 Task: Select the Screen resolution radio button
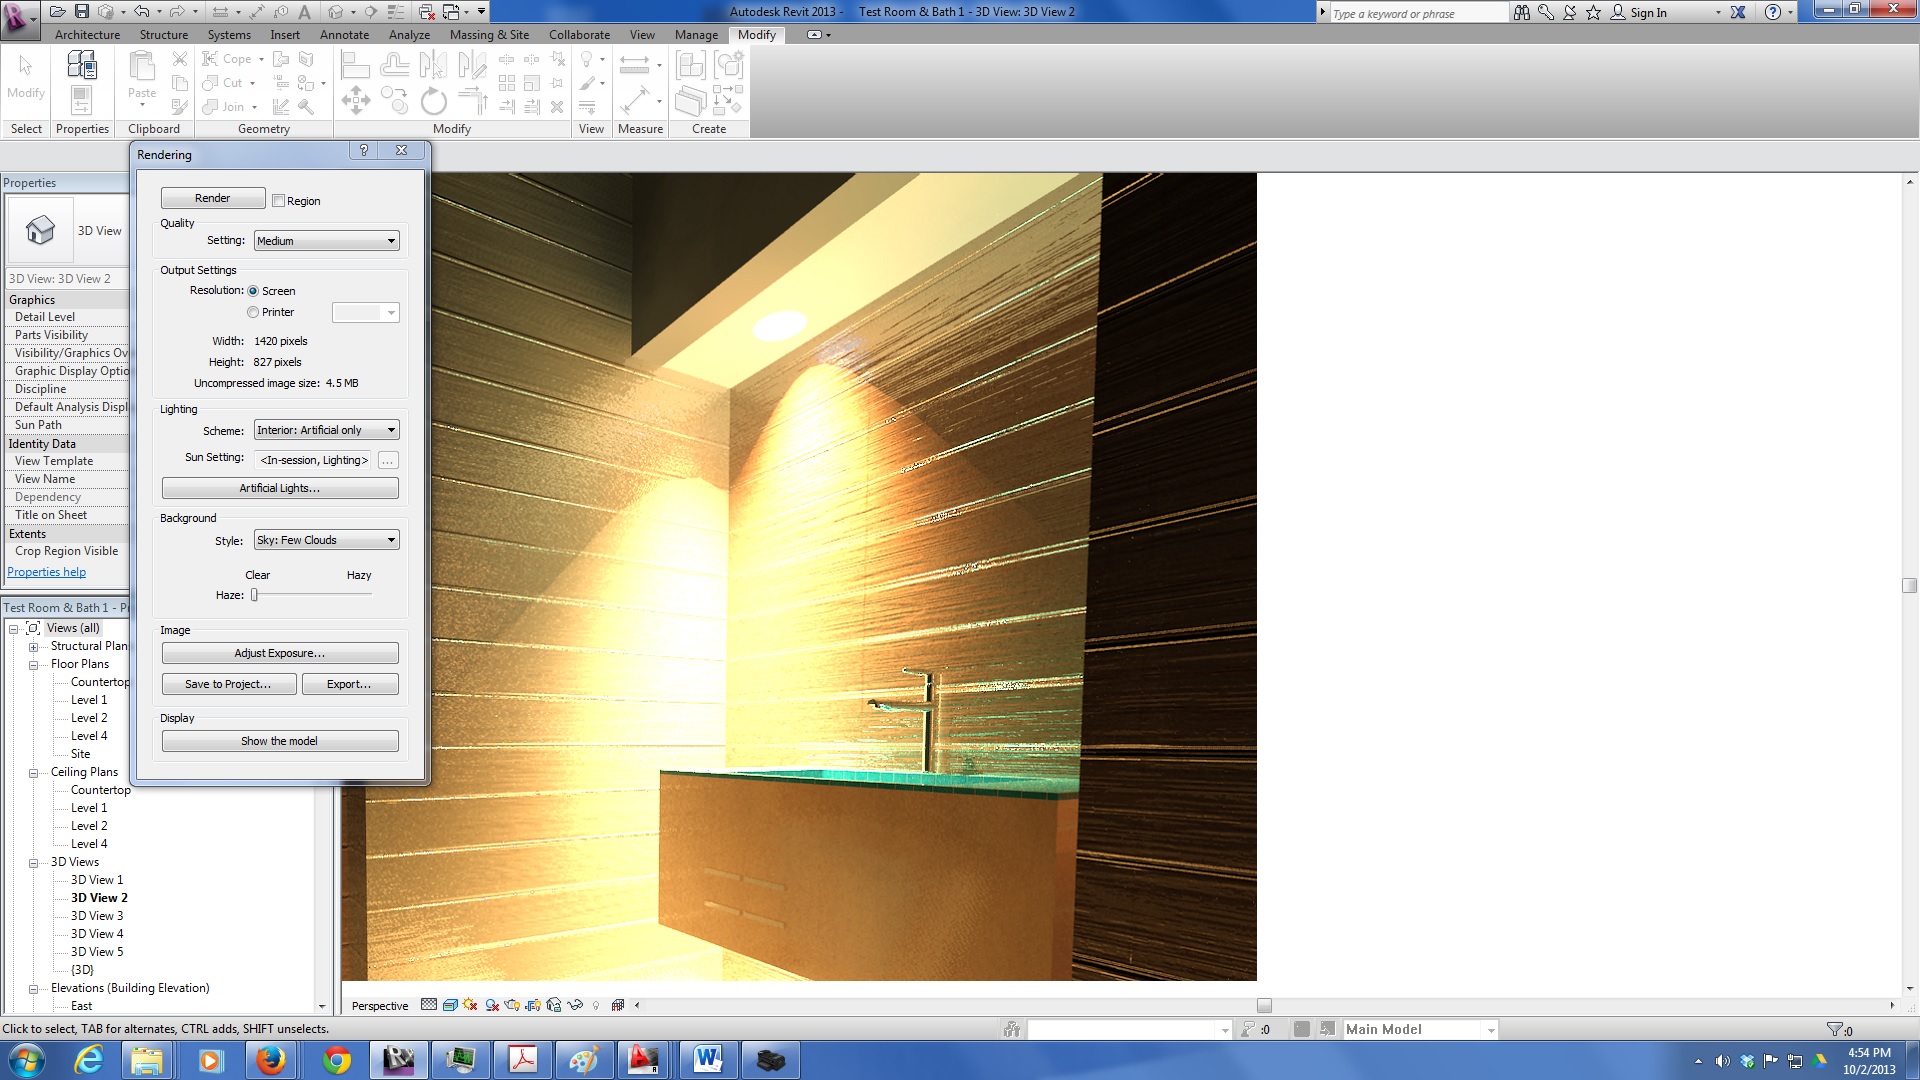[253, 291]
